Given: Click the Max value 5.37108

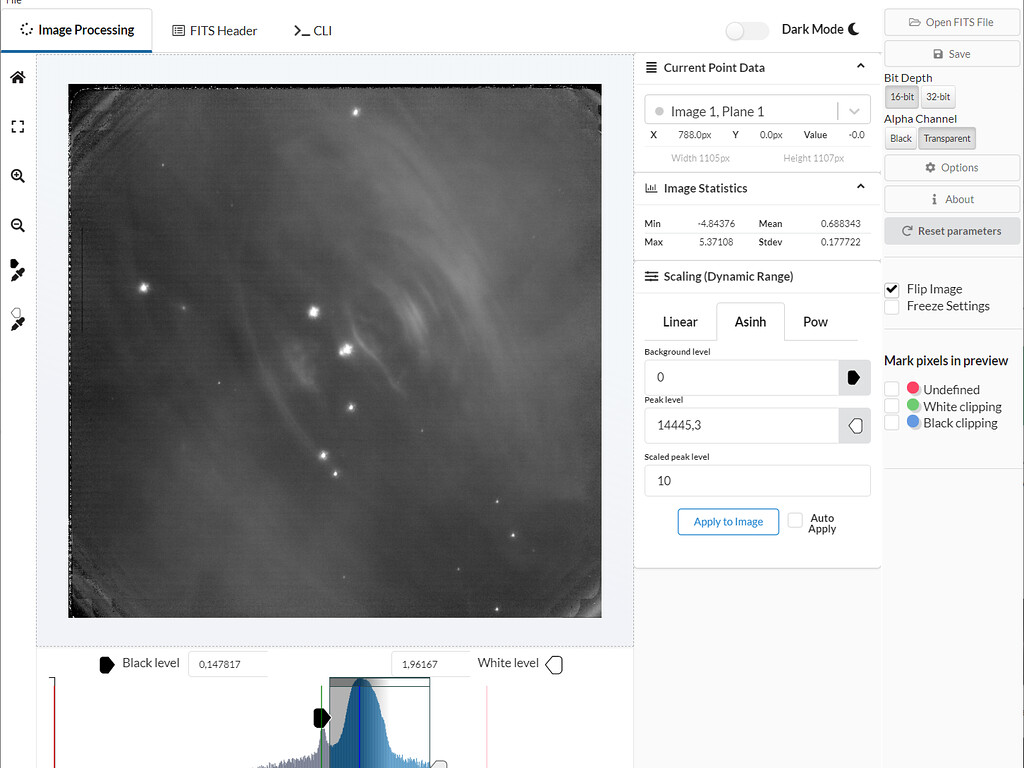Looking at the screenshot, I should (x=716, y=242).
